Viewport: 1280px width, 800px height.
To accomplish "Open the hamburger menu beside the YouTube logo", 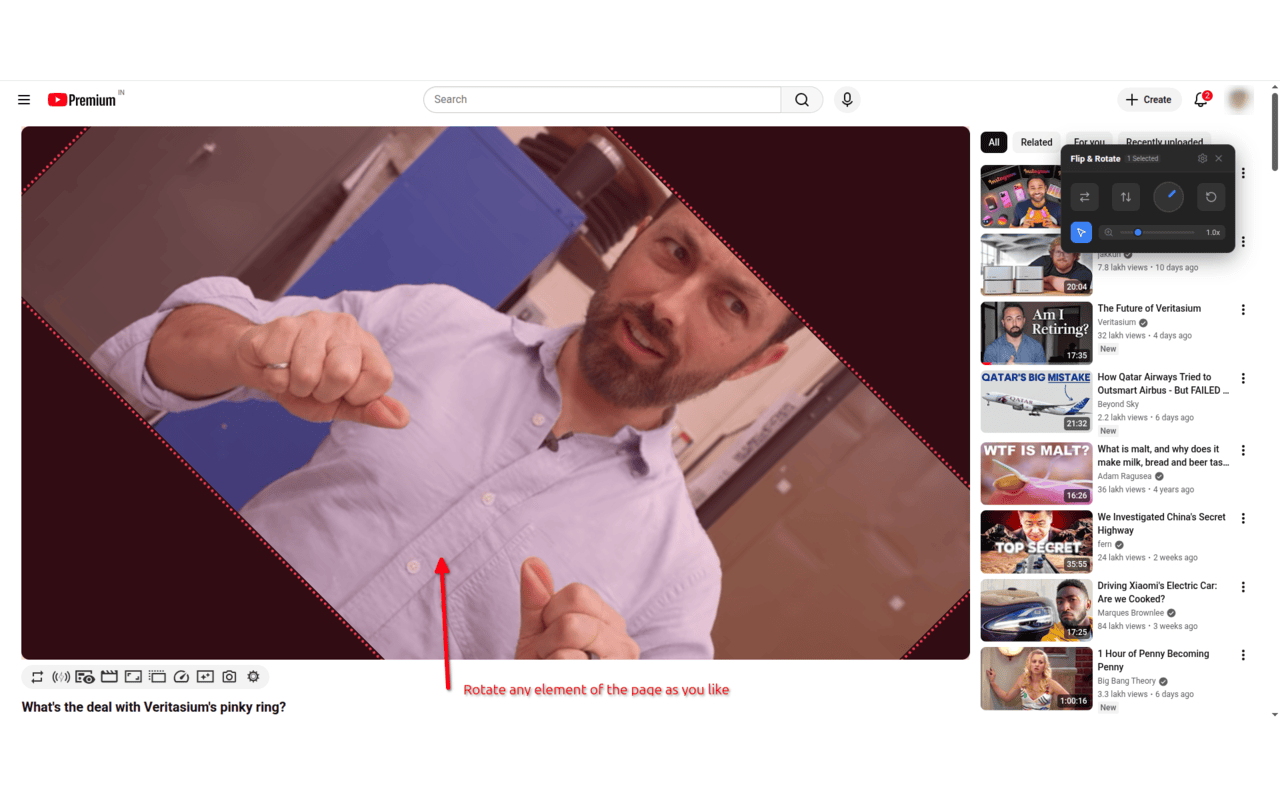I will pos(24,99).
